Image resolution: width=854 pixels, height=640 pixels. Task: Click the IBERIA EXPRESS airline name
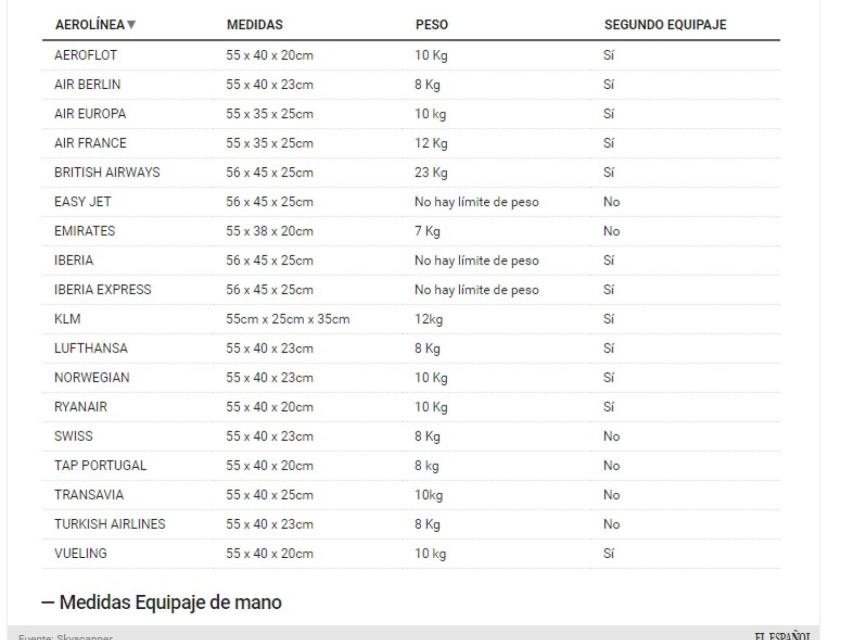[x=103, y=290]
